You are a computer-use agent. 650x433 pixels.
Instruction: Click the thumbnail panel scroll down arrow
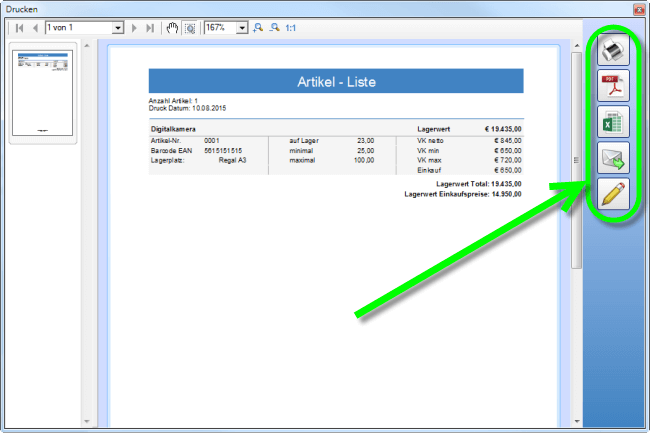point(87,421)
